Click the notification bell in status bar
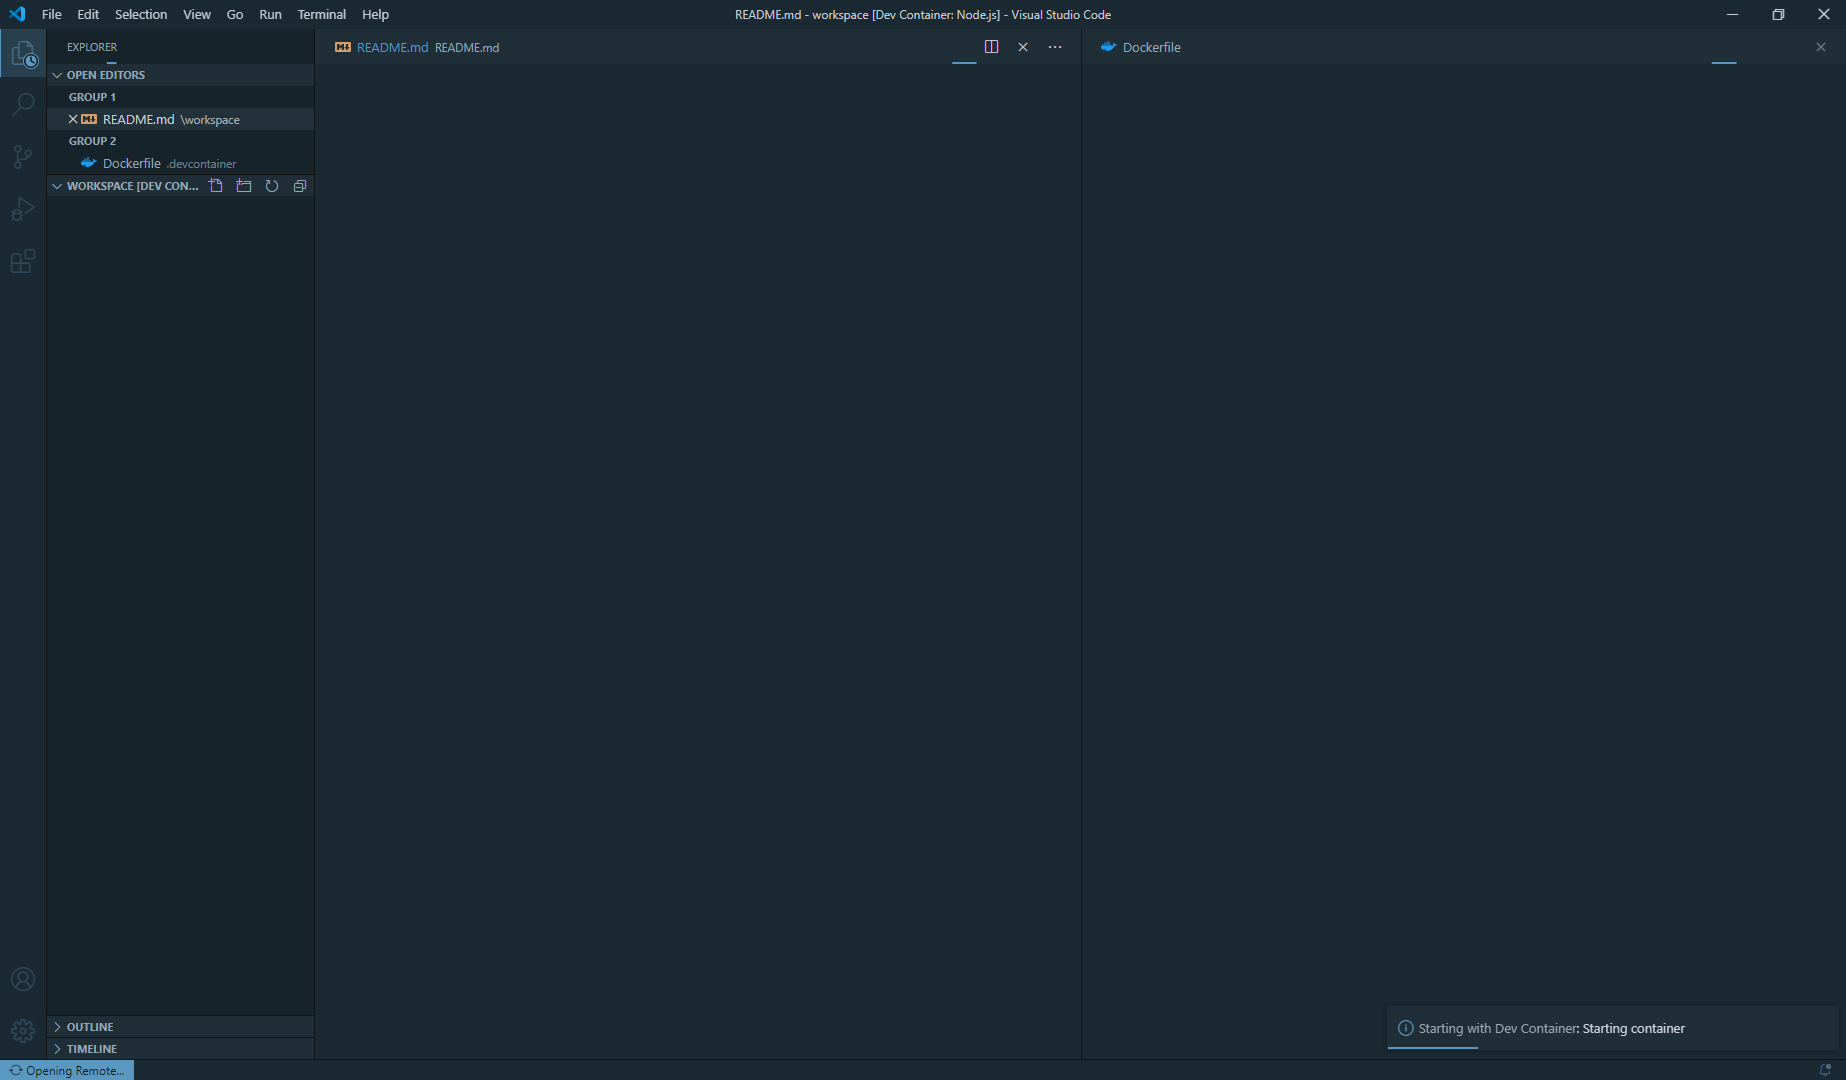This screenshot has height=1080, width=1846. coord(1825,1070)
